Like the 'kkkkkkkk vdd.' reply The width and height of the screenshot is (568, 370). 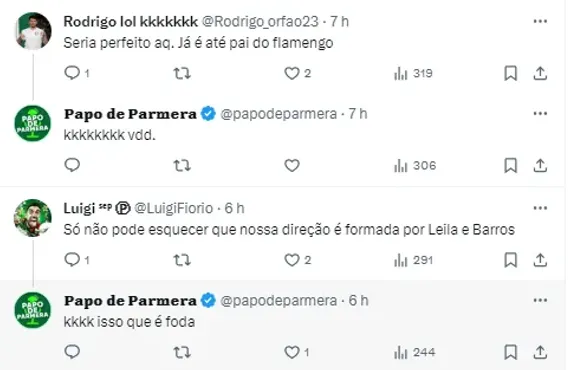[x=292, y=166]
